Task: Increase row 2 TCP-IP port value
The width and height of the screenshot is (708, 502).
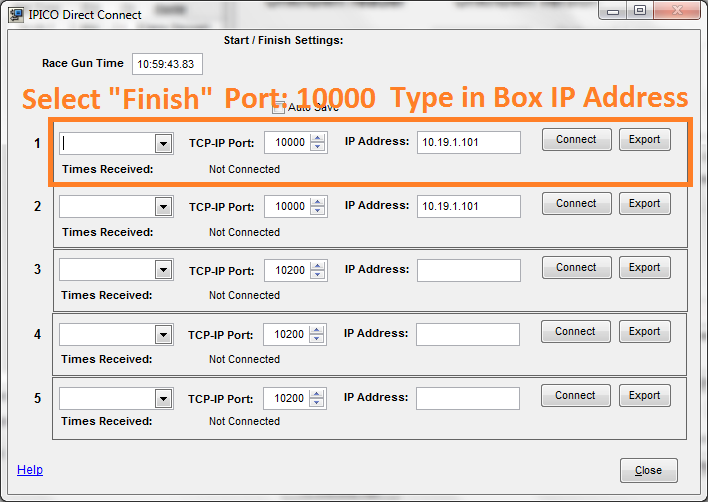Action: point(318,202)
